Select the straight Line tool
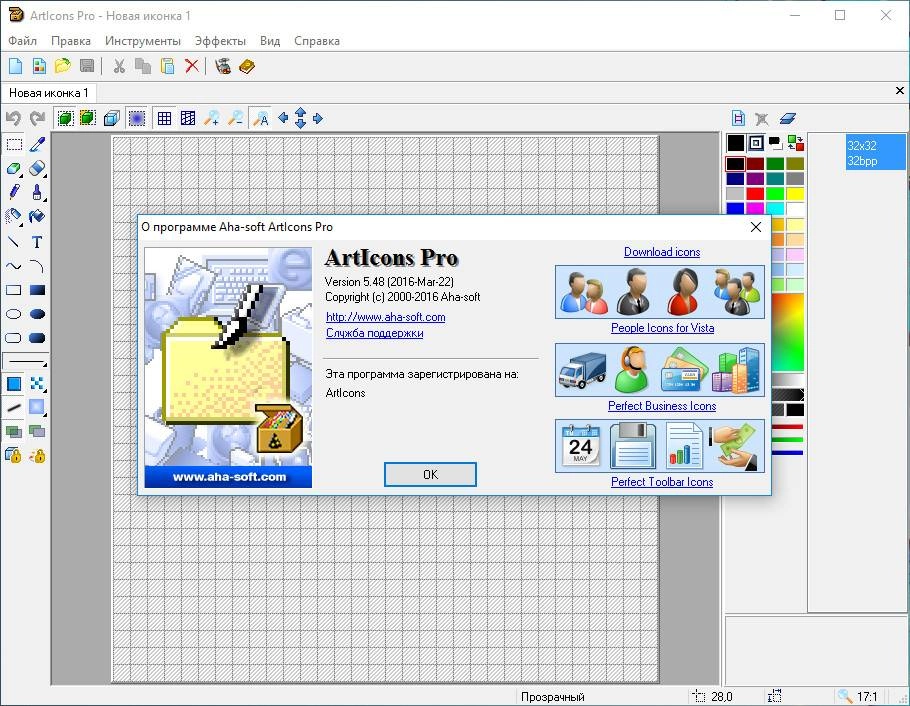Viewport: 910px width, 706px height. point(14,242)
